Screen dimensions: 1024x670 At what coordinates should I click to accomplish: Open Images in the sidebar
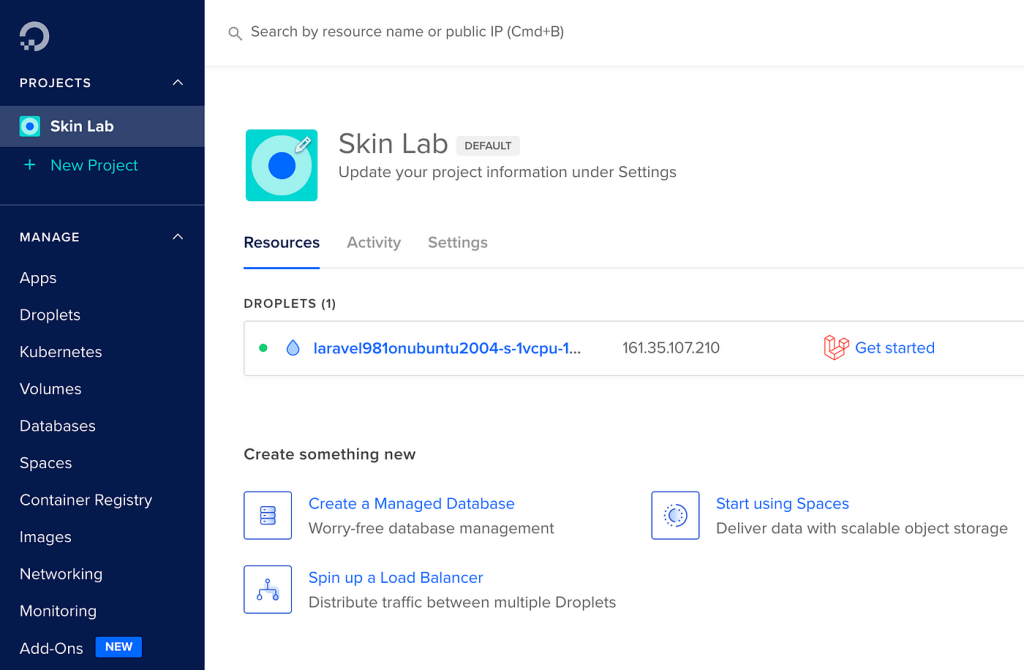click(x=46, y=537)
